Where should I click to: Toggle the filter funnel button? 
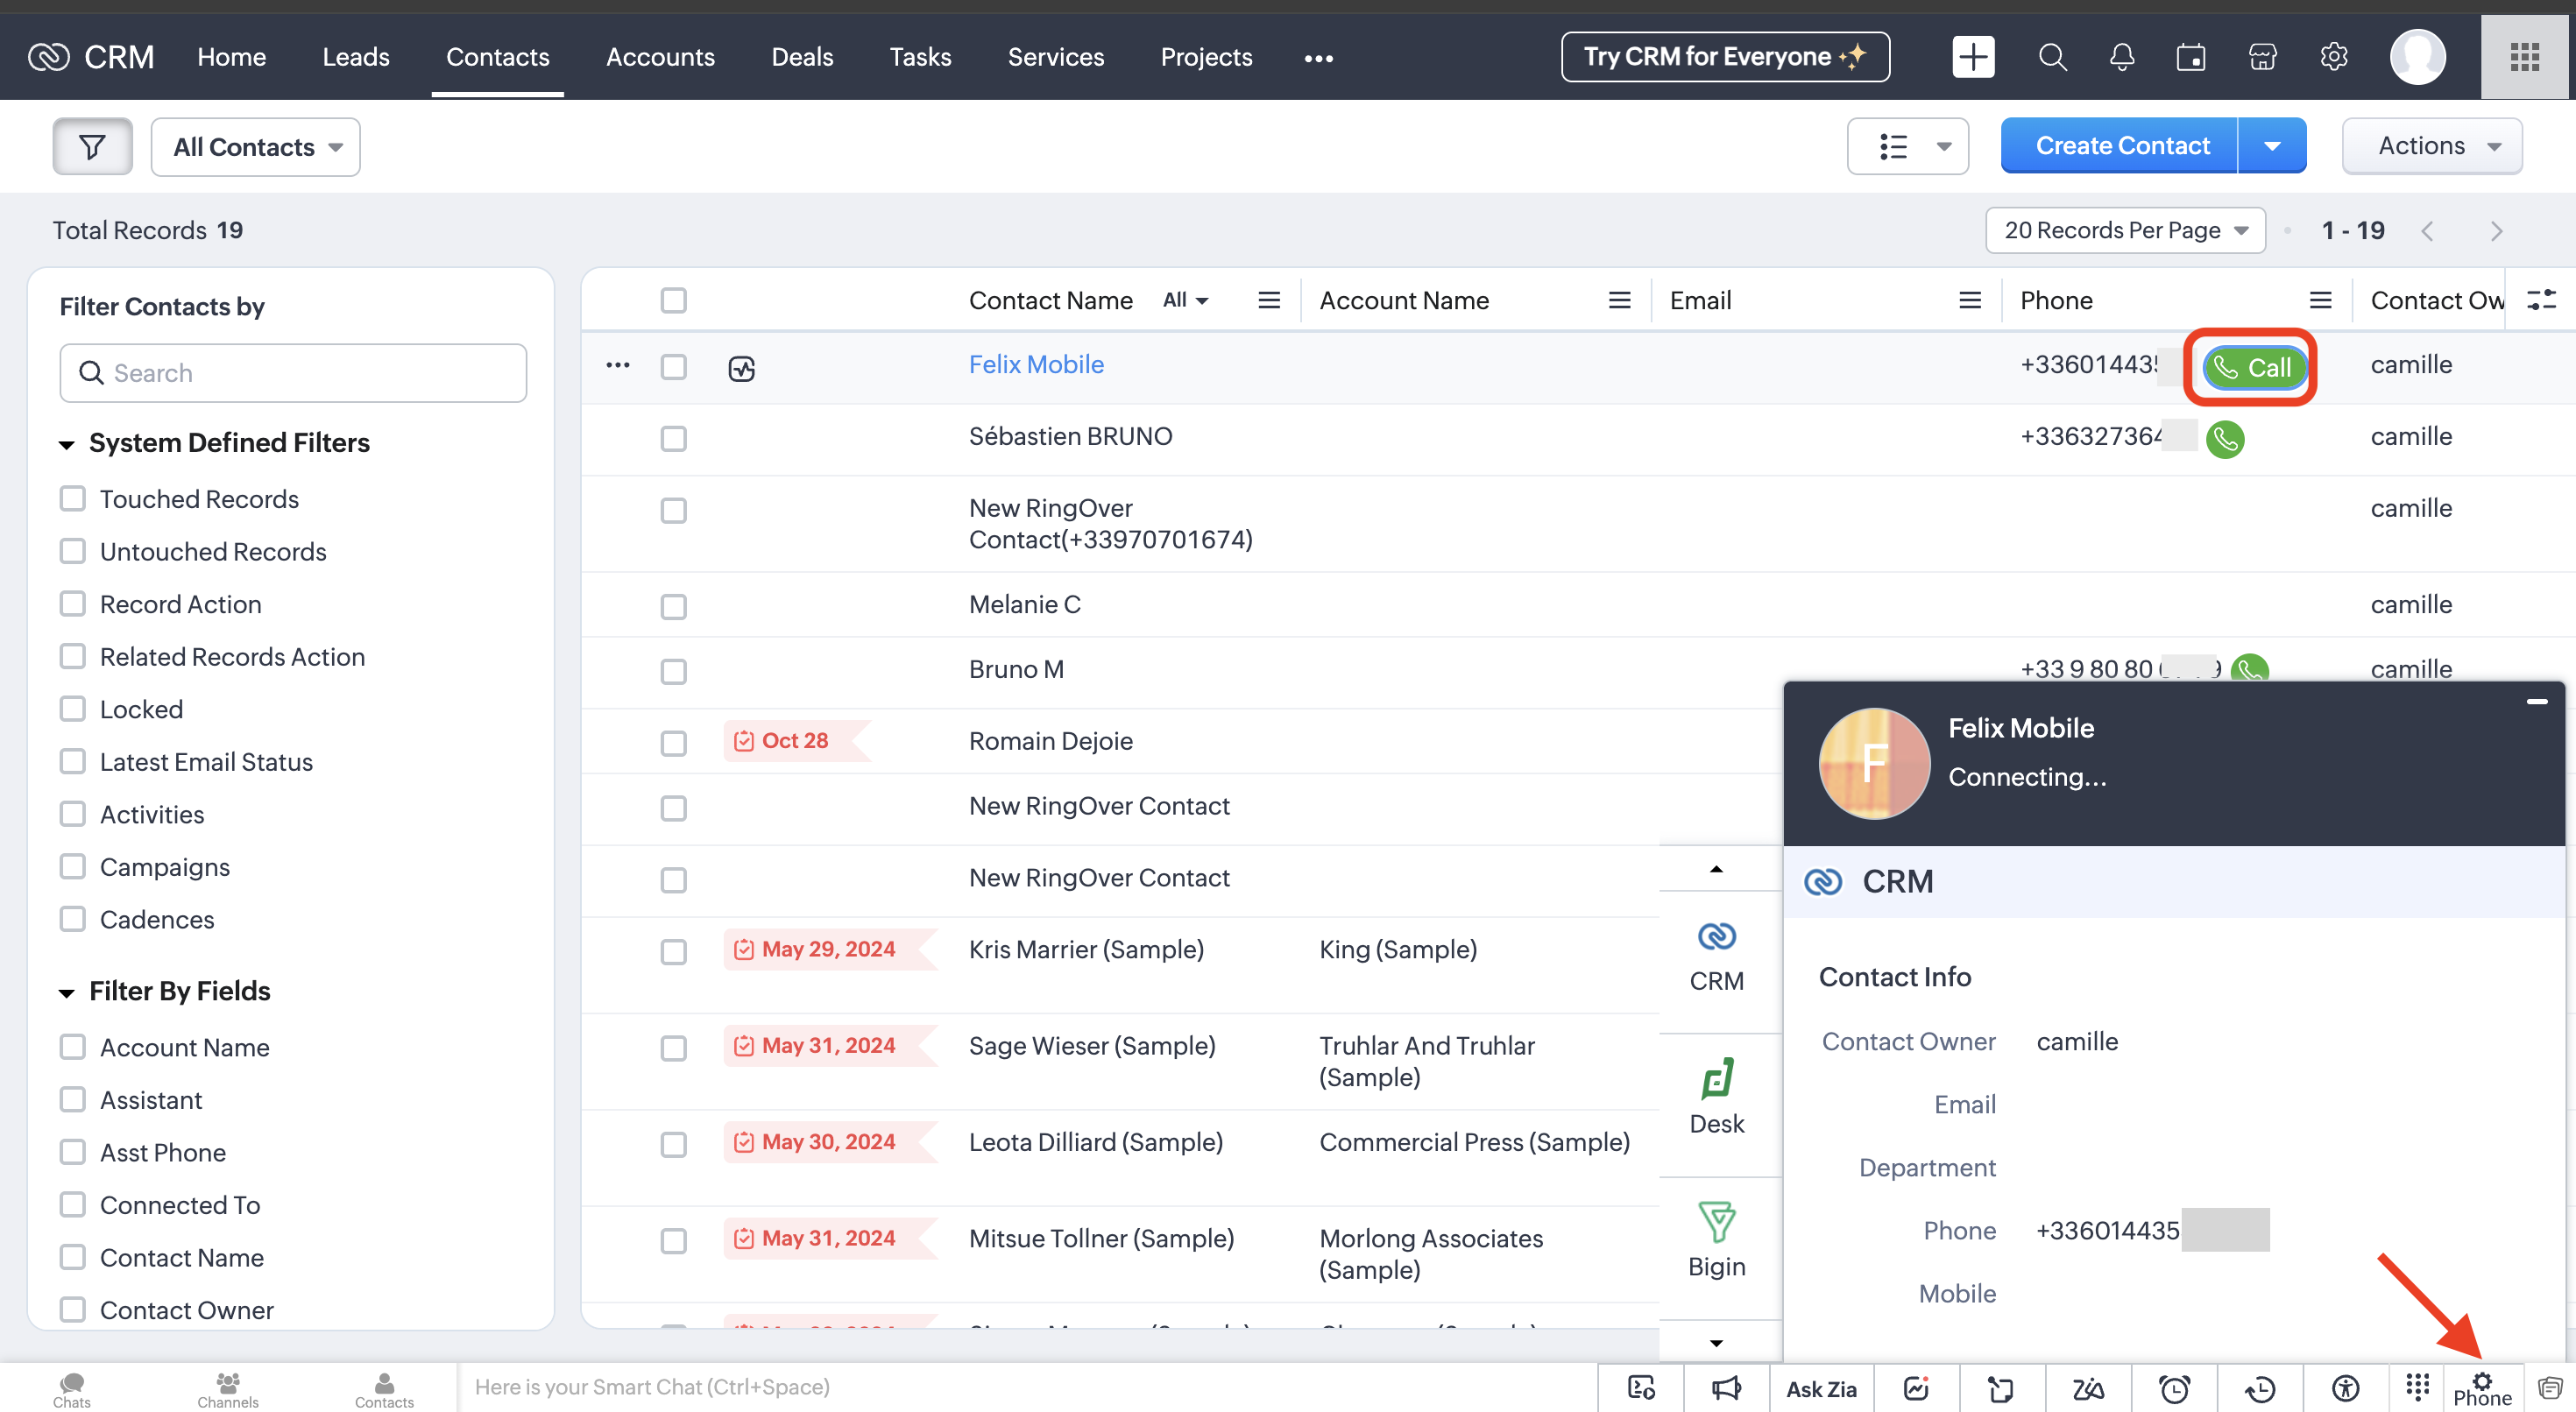[92, 147]
